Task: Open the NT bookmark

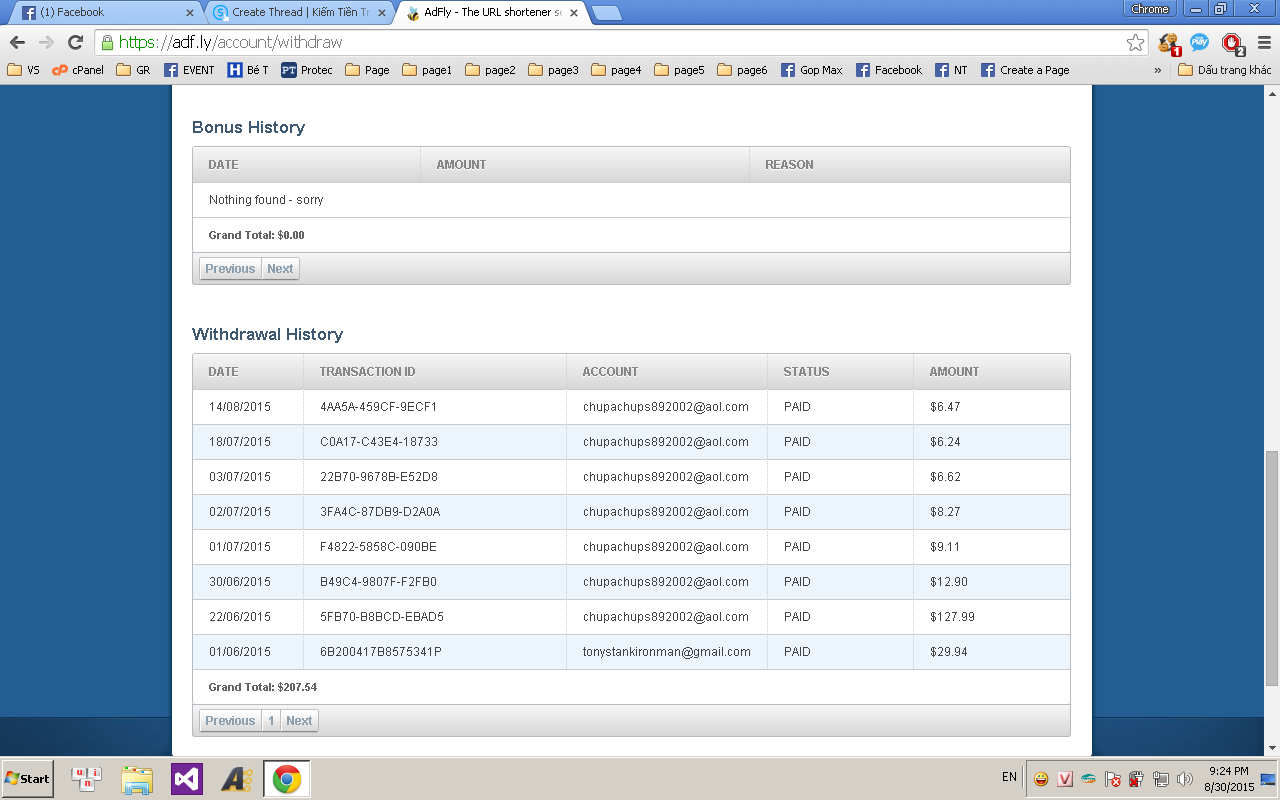Action: pos(951,70)
